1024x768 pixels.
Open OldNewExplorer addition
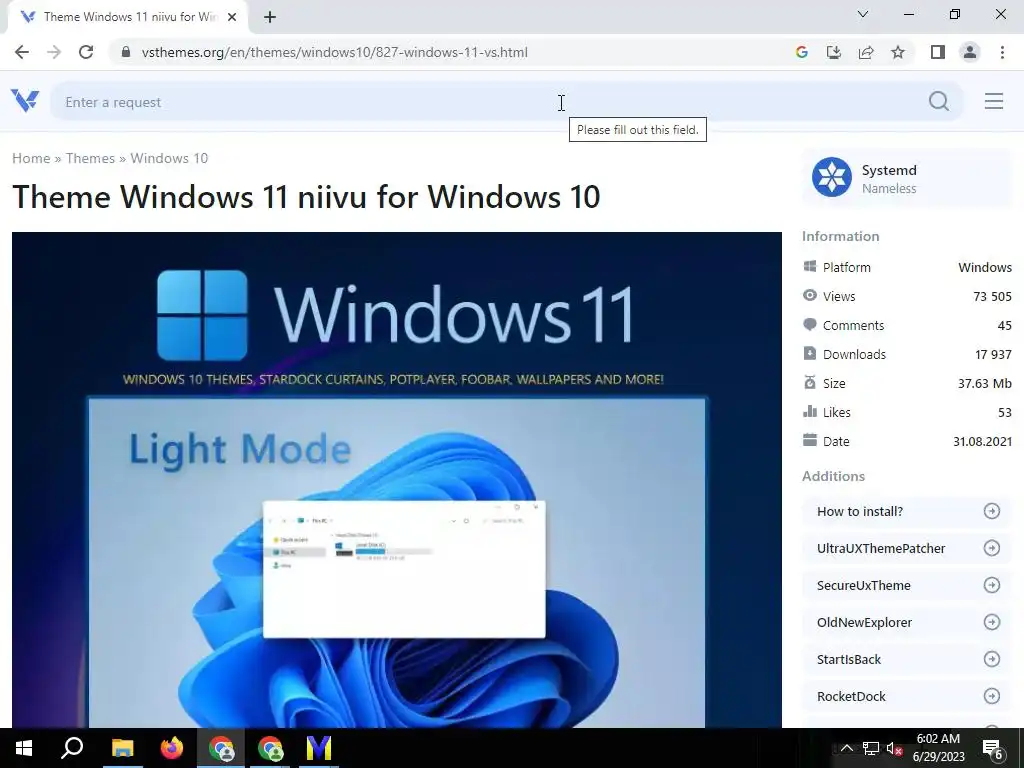908,622
